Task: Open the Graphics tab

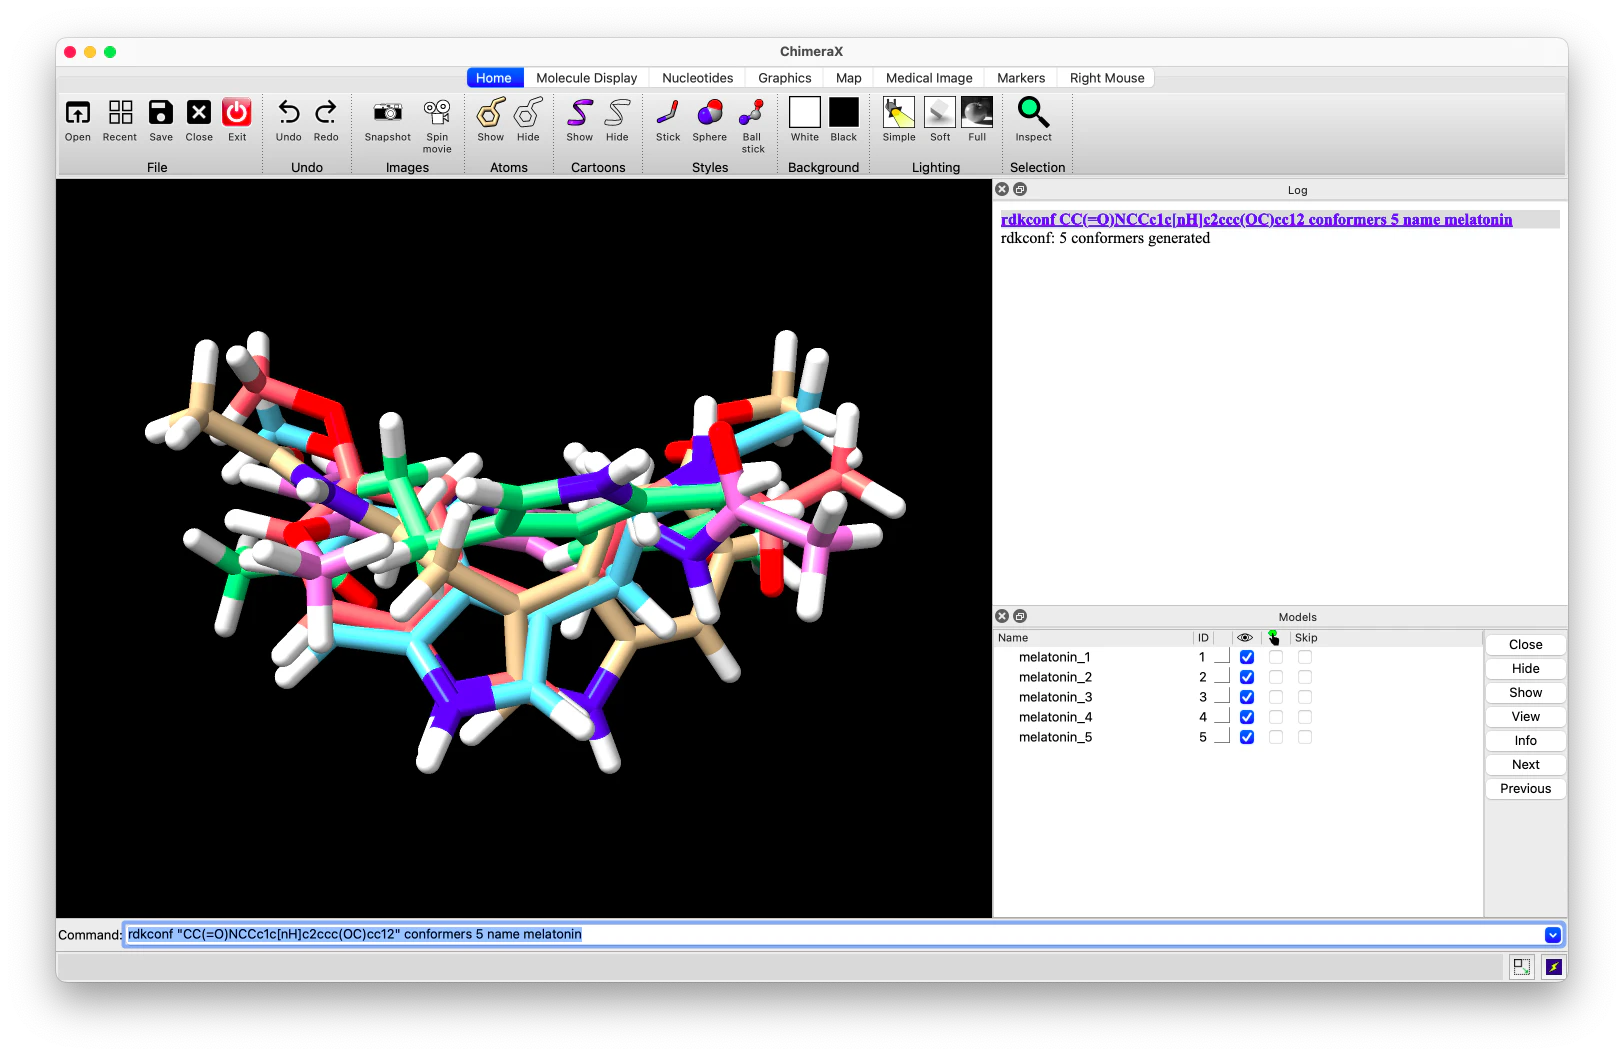Action: (785, 78)
